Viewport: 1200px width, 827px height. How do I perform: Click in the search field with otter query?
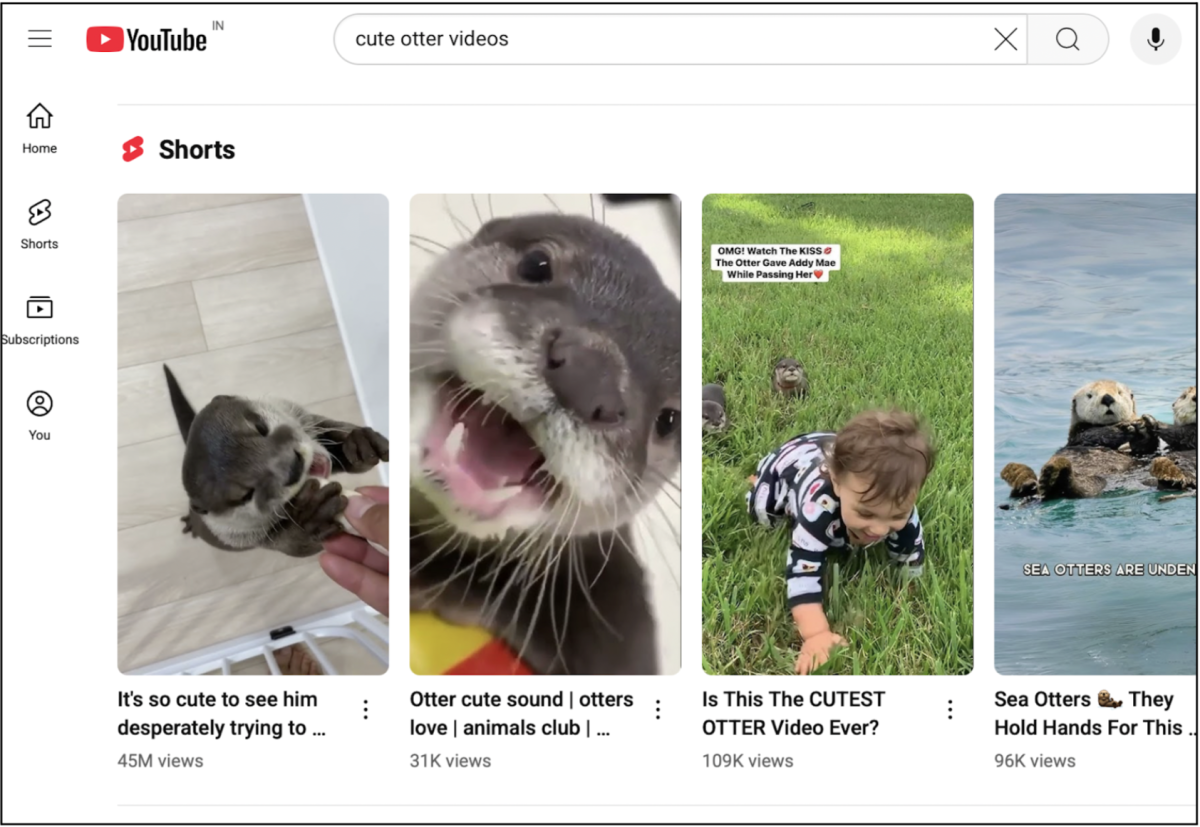660,39
